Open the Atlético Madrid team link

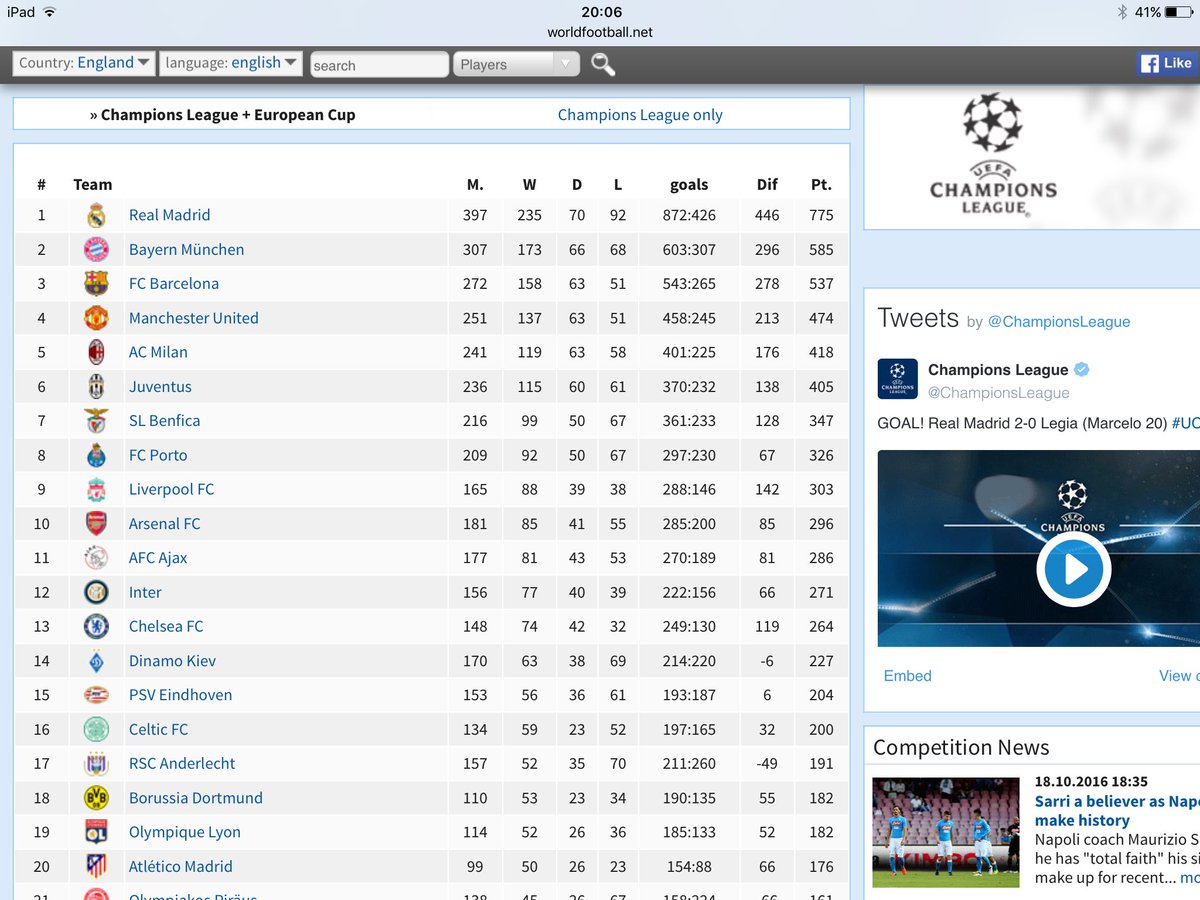tap(180, 866)
